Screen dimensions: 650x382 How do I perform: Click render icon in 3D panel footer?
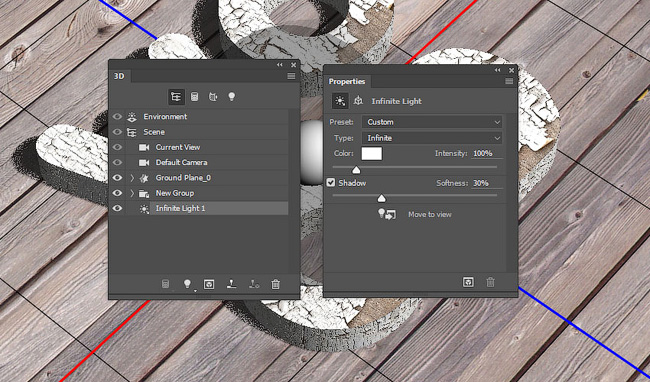pyautogui.click(x=209, y=284)
